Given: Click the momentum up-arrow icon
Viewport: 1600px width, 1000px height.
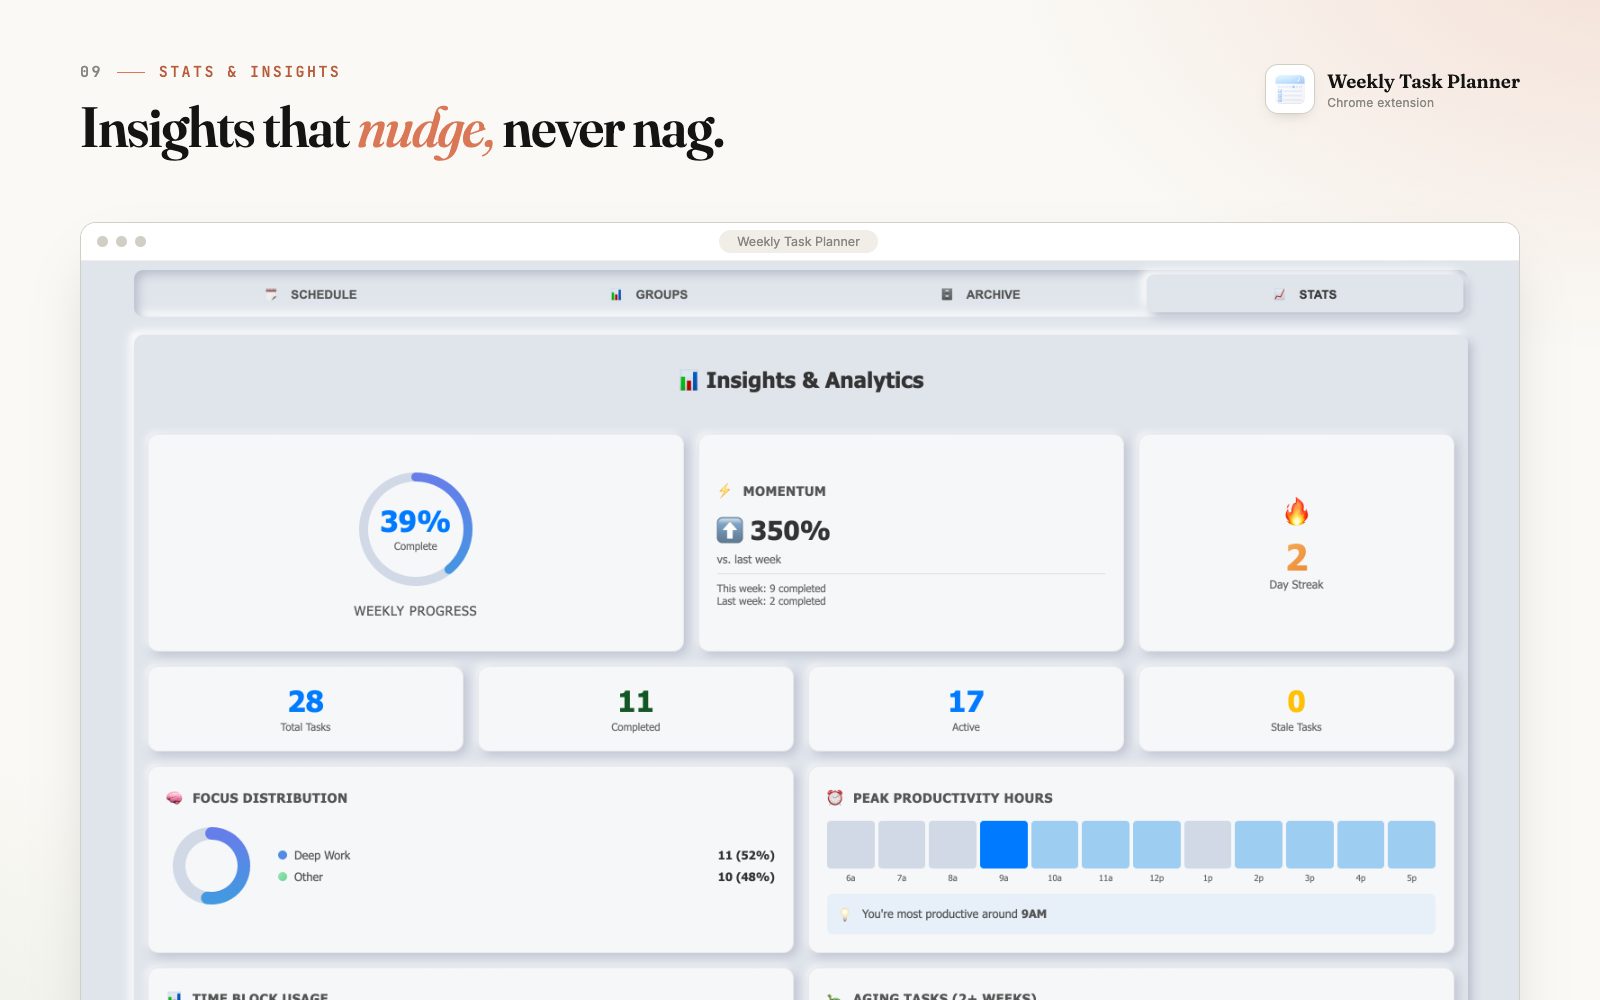Looking at the screenshot, I should (x=730, y=530).
